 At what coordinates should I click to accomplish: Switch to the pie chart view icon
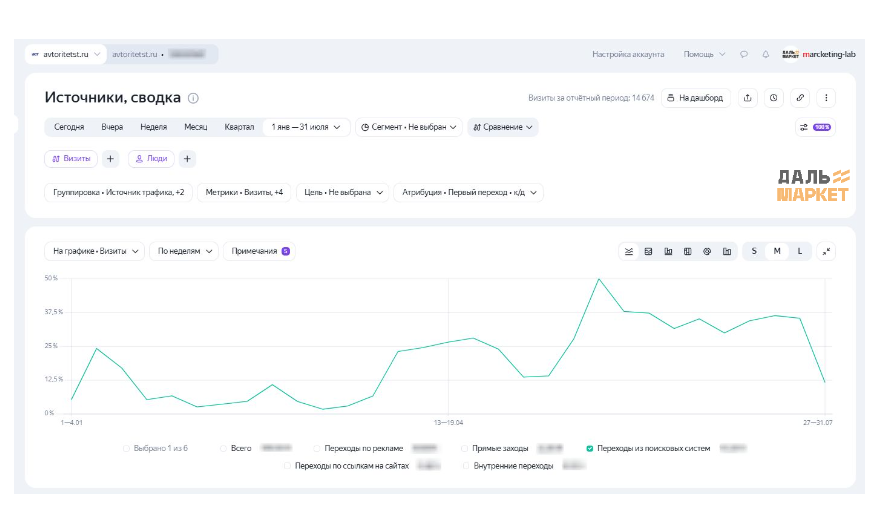707,252
